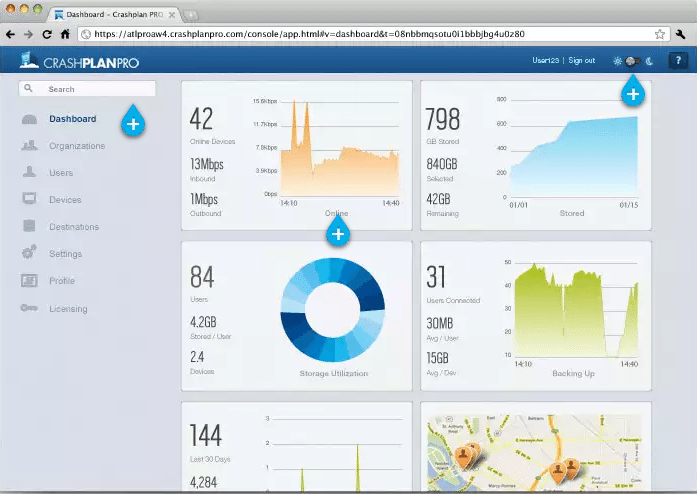The height and width of the screenshot is (494, 697).
Task: Click the browser back arrow
Action: click(x=11, y=34)
